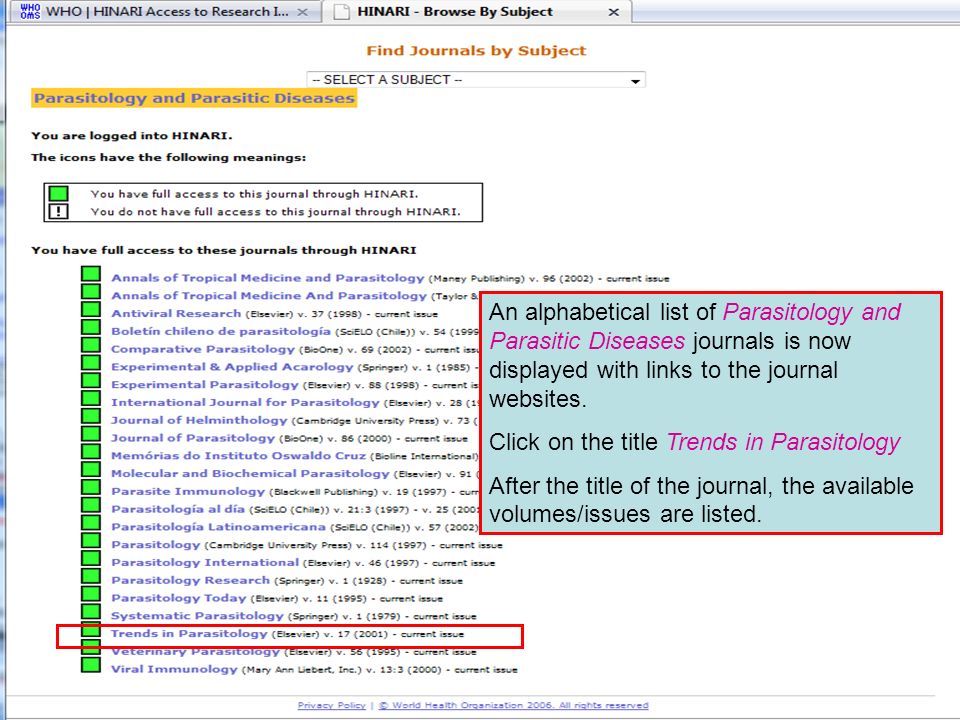Viewport: 960px width, 720px height.
Task: Click 'You are logged into HINARI.' text
Action: click(x=132, y=136)
